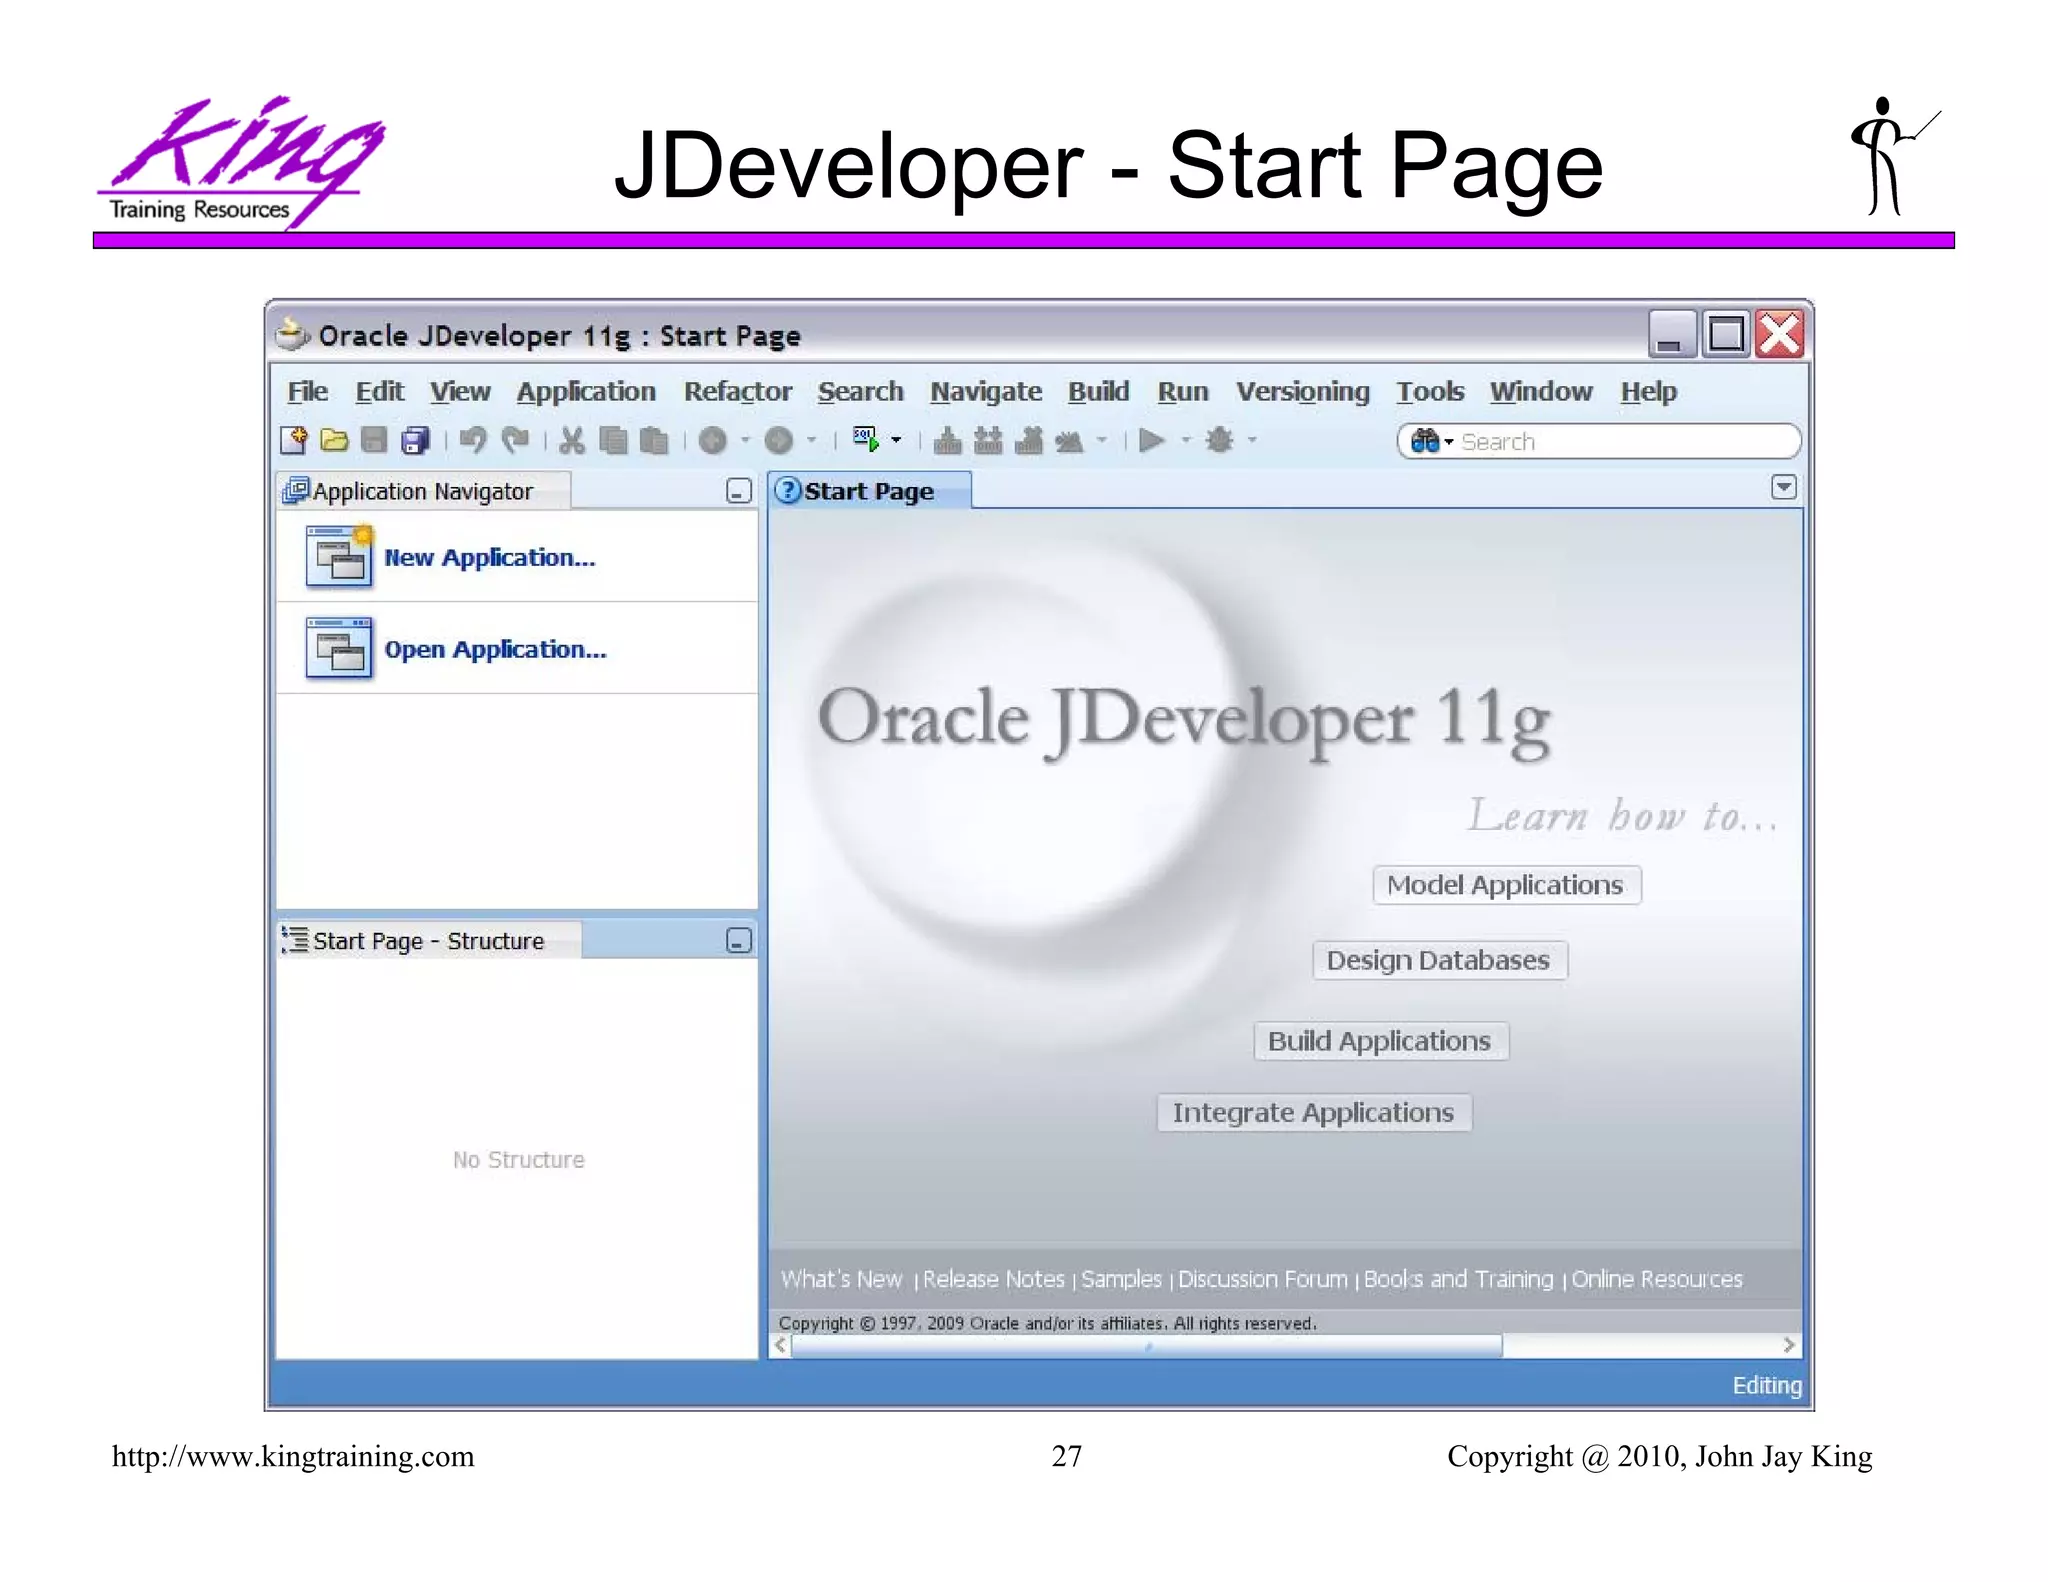Click the Make project icon
This screenshot has height=1582, width=2048.
coord(947,440)
